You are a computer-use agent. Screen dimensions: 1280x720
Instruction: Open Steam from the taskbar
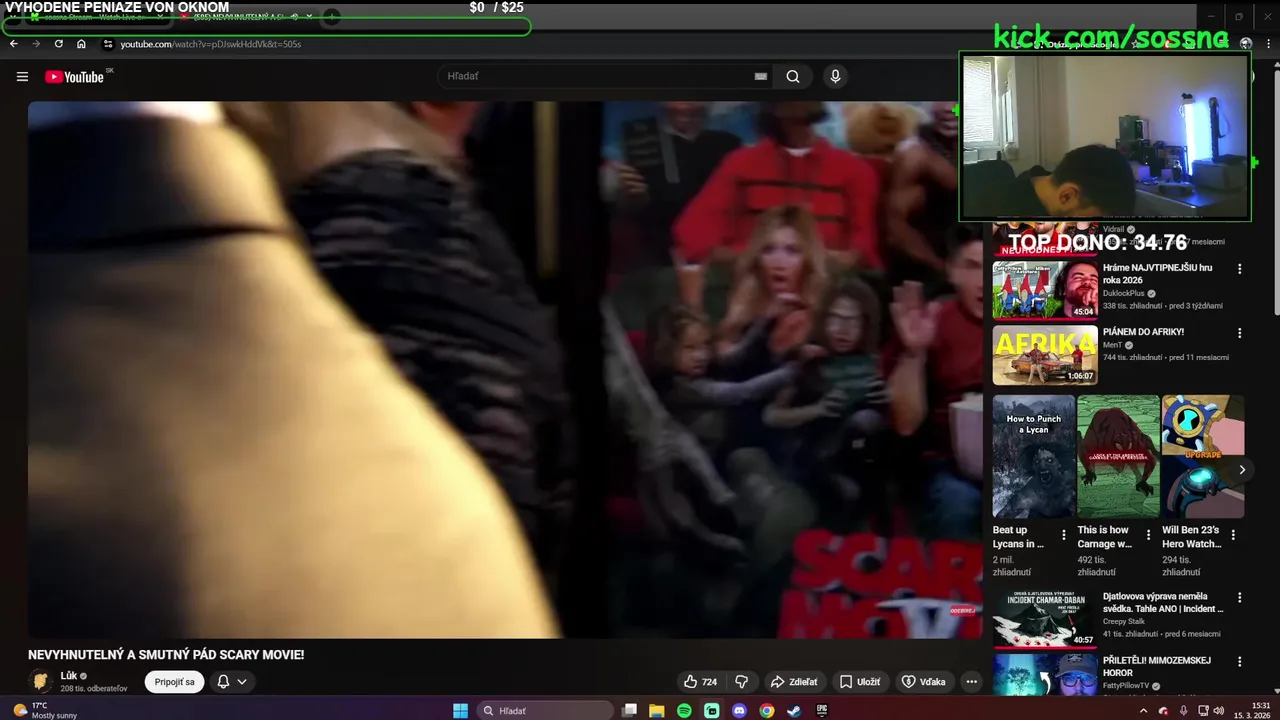point(794,711)
